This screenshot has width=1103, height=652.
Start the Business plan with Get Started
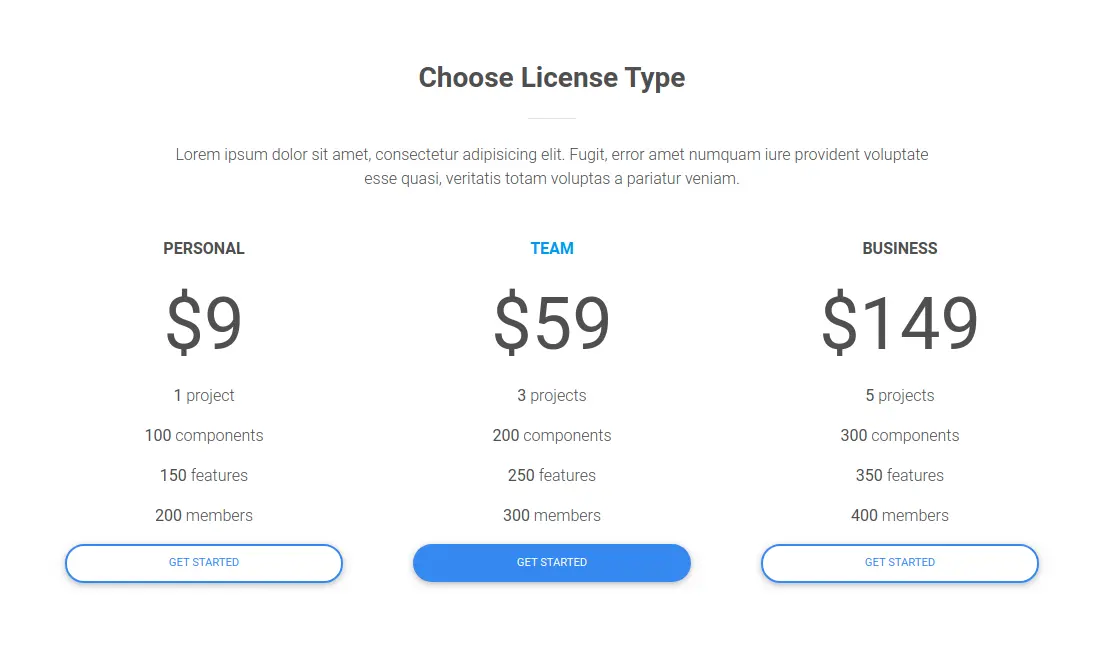pos(899,563)
